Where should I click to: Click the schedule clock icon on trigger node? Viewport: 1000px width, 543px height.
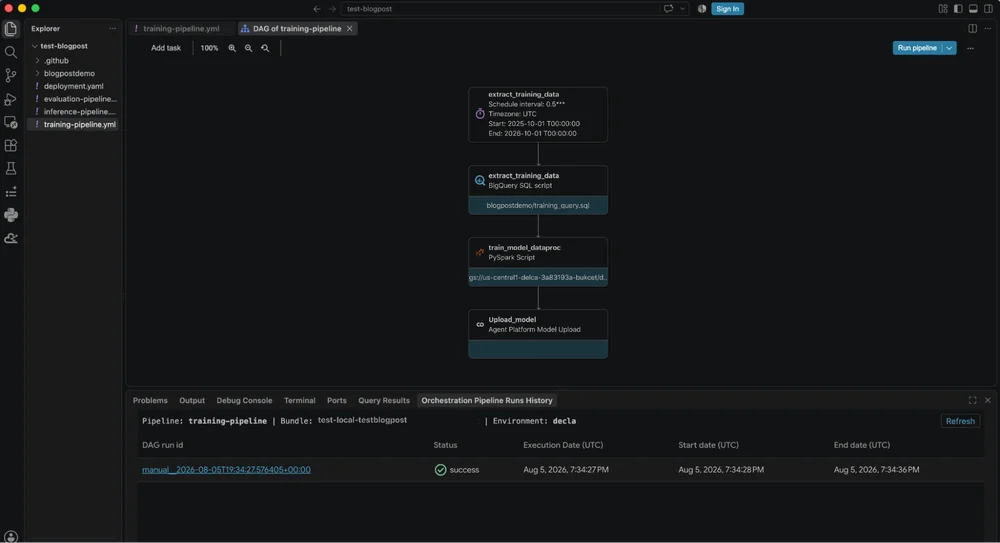480,114
